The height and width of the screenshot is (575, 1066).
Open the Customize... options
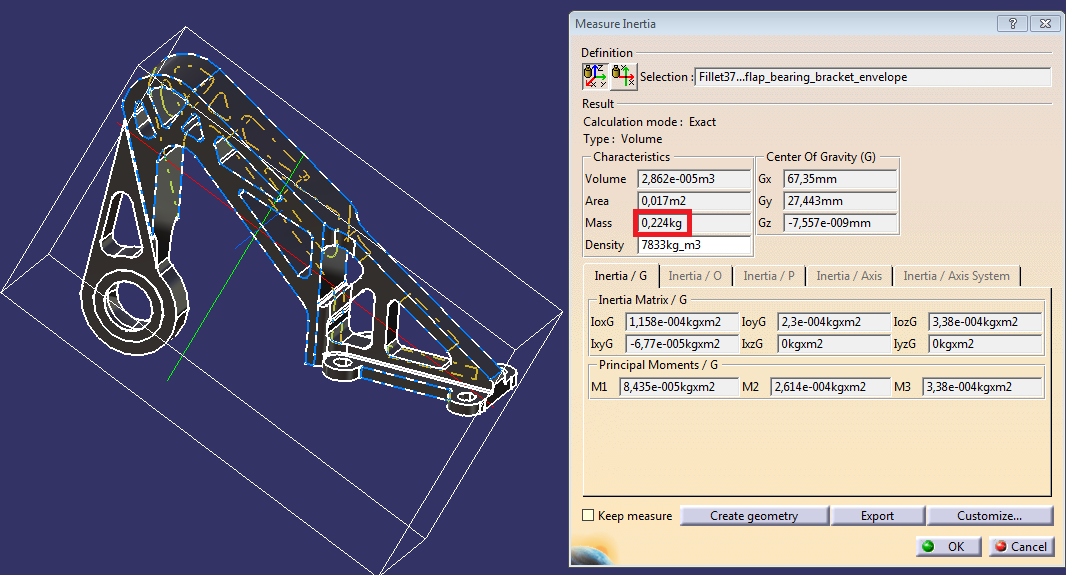[x=989, y=516]
